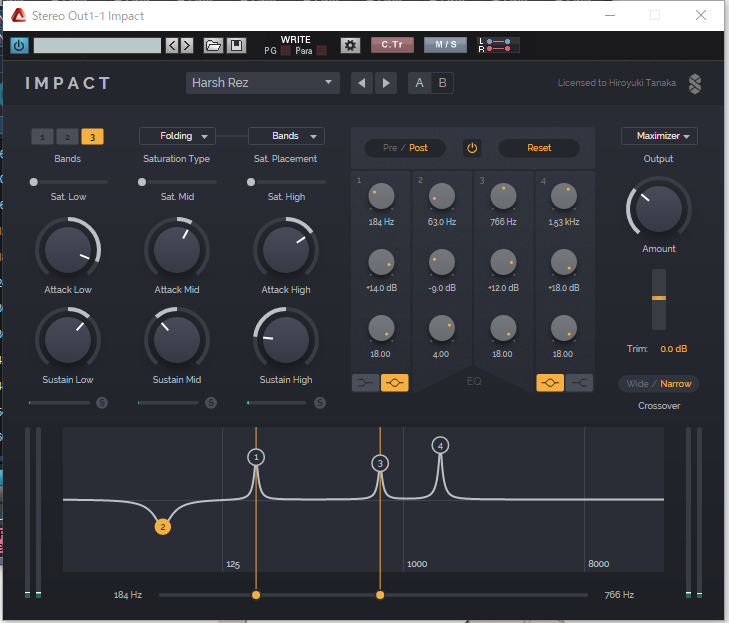Open the Folding saturation type dropdown
Image resolution: width=729 pixels, height=623 pixels.
177,136
